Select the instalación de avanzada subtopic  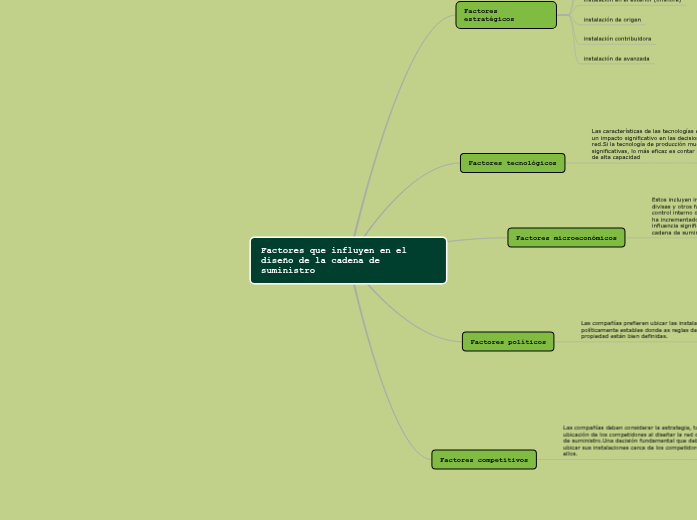click(616, 59)
